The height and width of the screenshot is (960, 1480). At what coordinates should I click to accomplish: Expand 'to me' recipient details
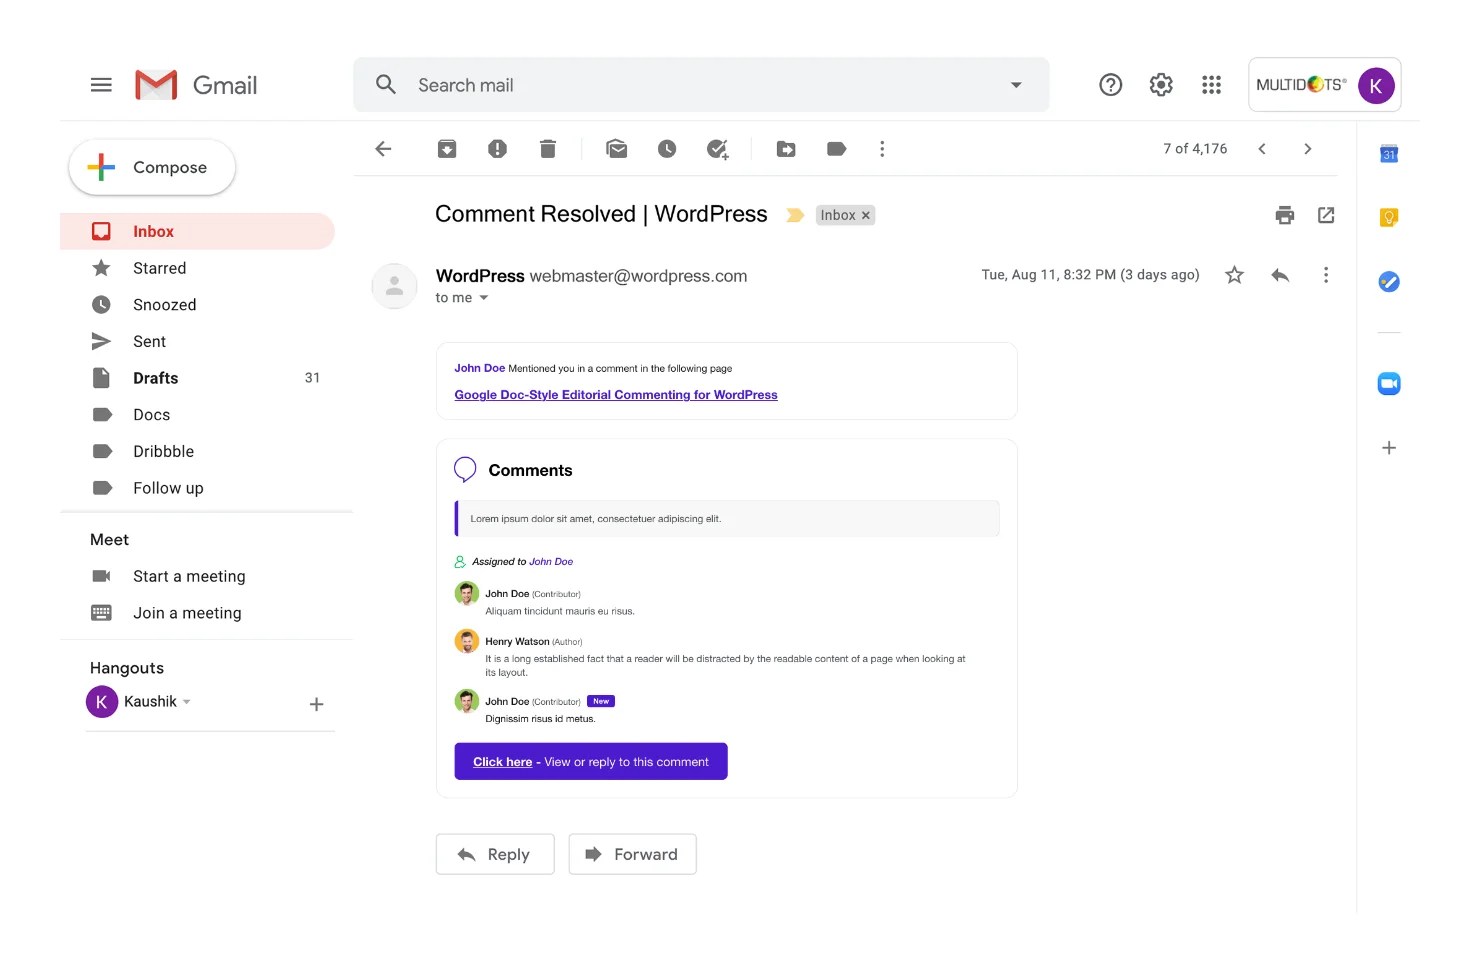[x=484, y=298]
